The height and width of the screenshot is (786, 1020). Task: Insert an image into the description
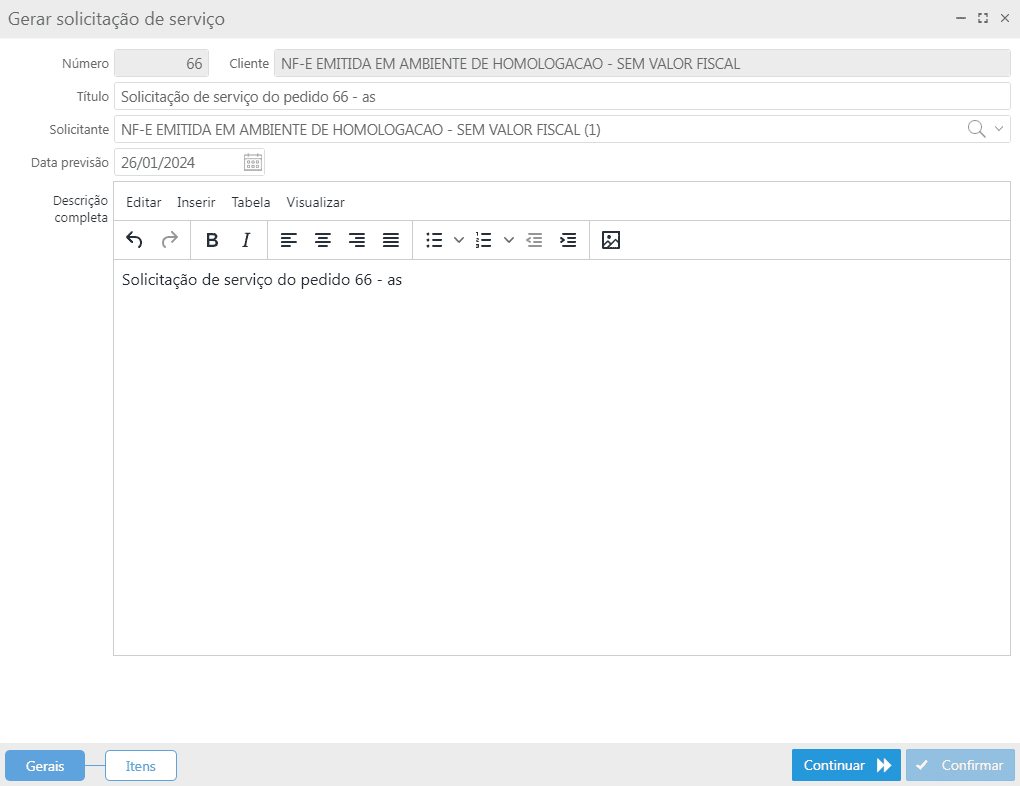click(x=611, y=240)
